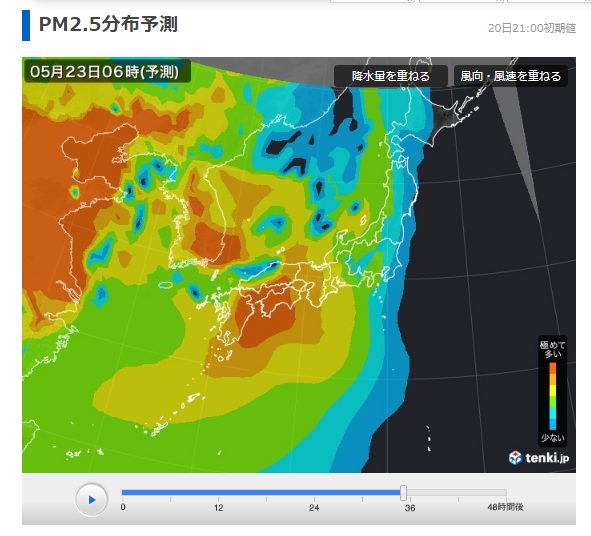Click the PM2.5分布予測 heading

point(108,25)
